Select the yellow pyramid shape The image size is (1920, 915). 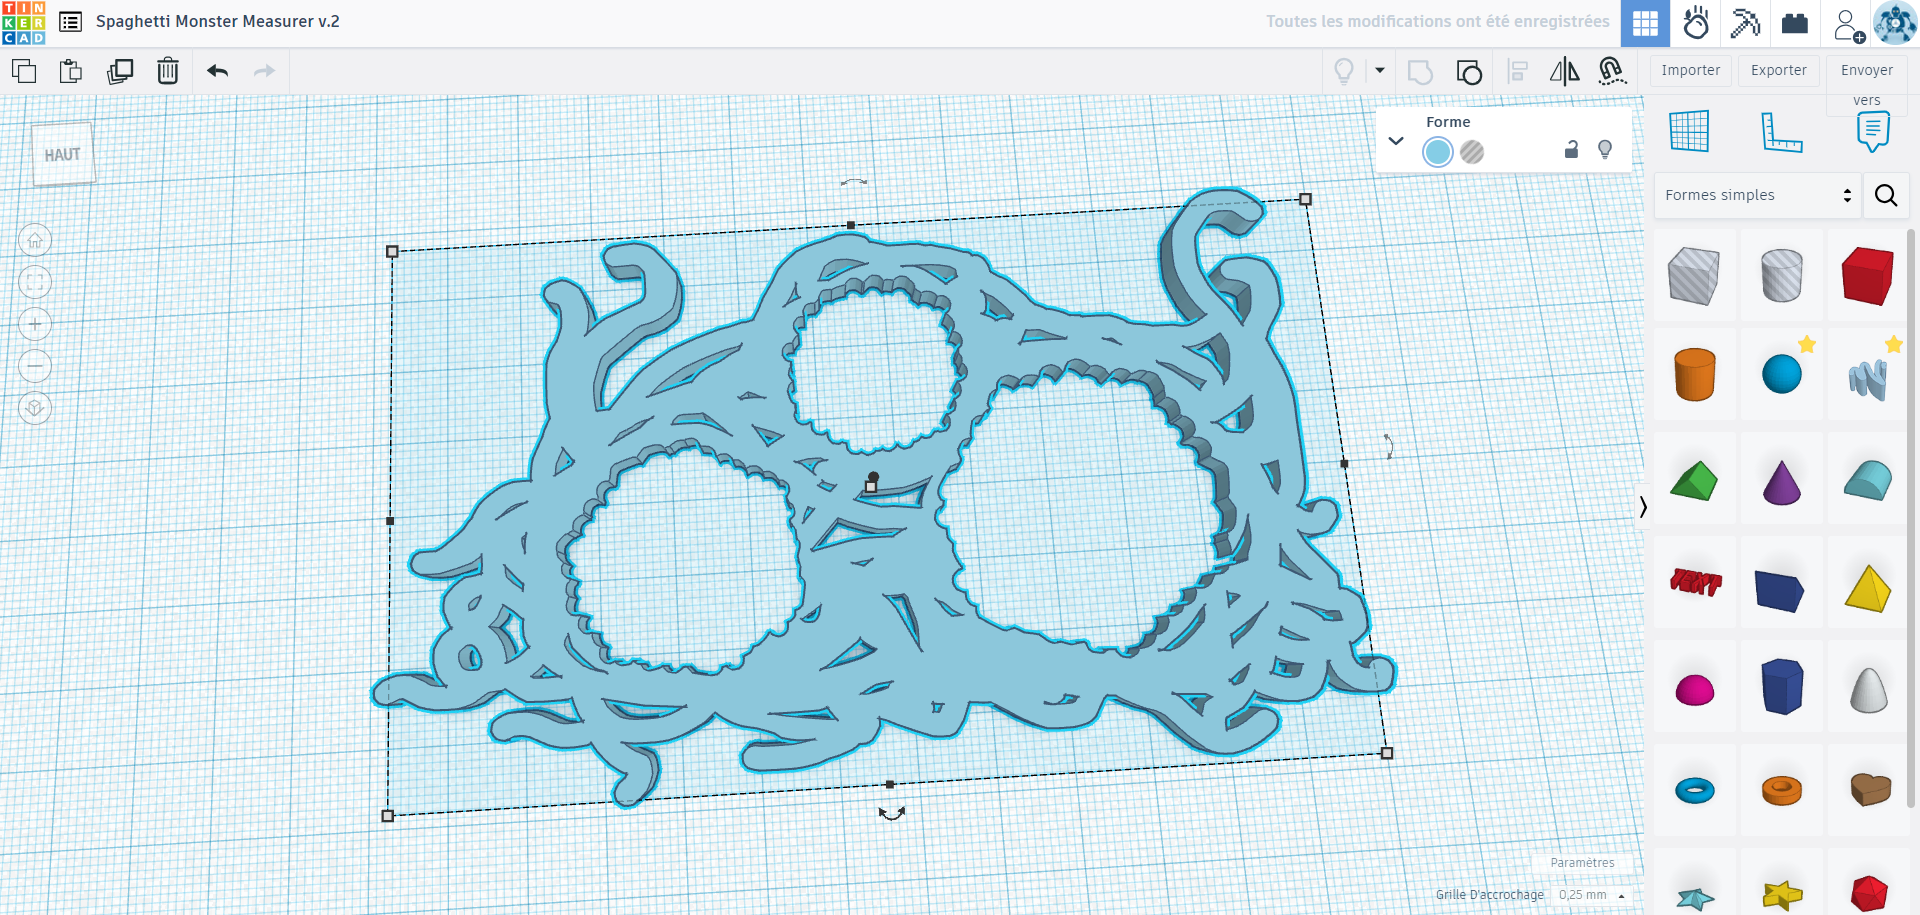(1868, 587)
